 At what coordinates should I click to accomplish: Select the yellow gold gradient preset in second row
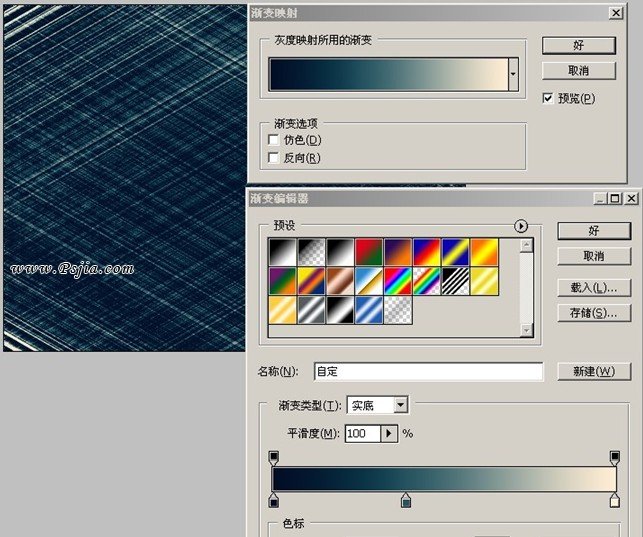[x=484, y=281]
